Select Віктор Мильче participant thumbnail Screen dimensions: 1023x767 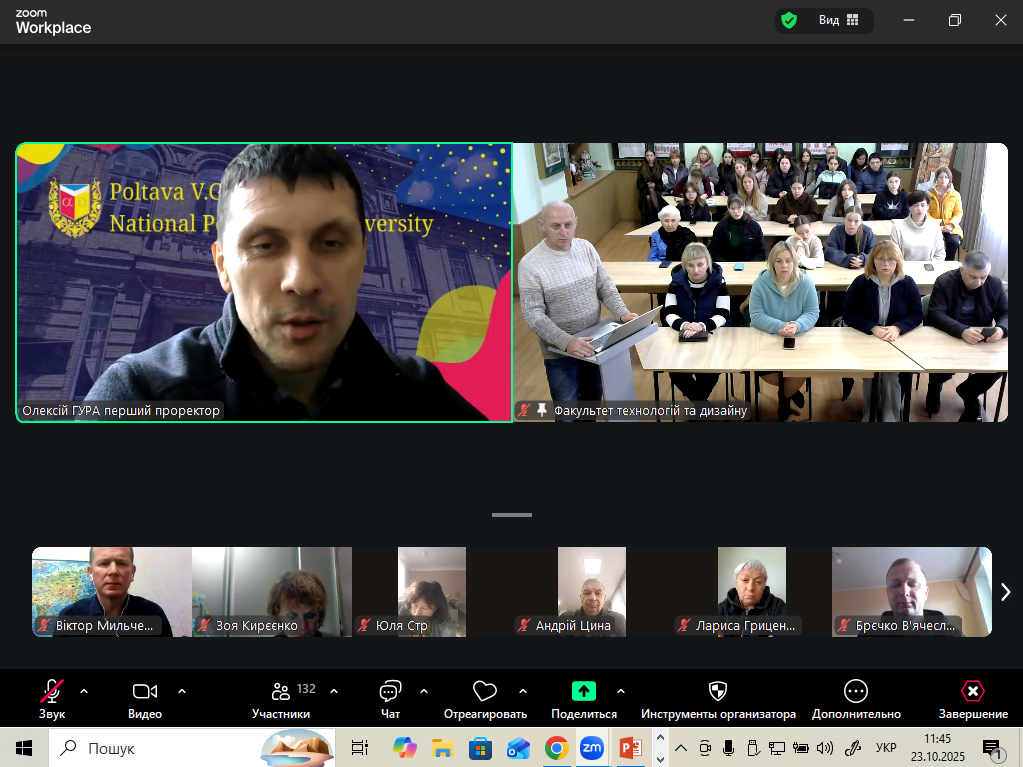point(111,591)
